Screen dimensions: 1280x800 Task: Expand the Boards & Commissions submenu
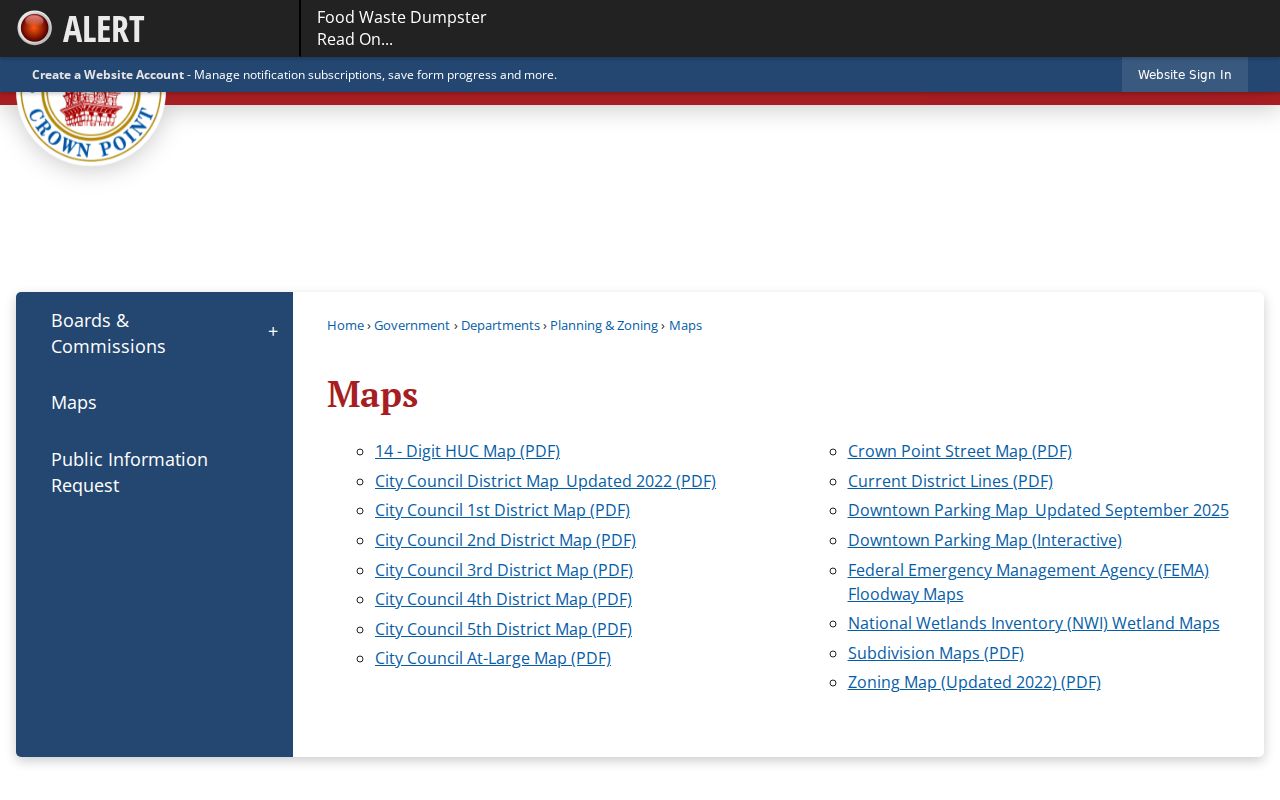coord(273,332)
